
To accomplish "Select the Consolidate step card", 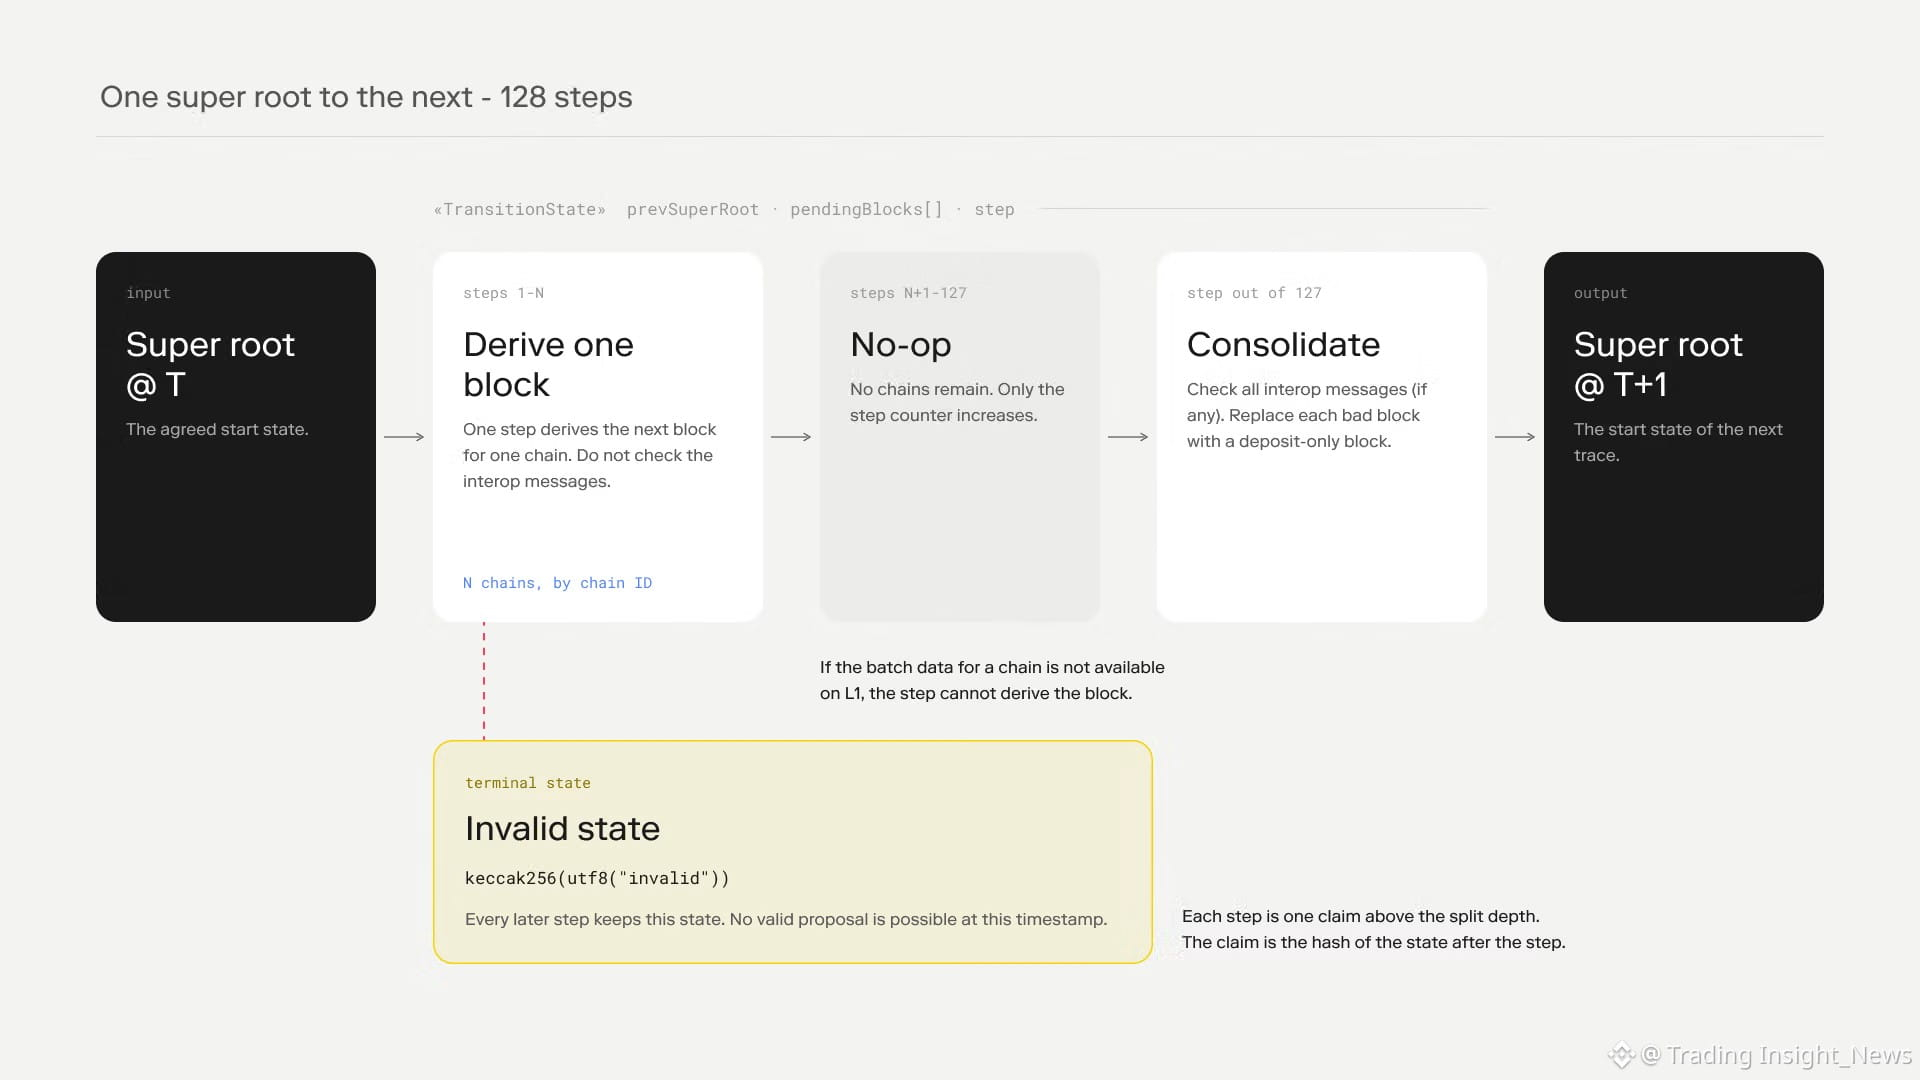I will [1322, 437].
